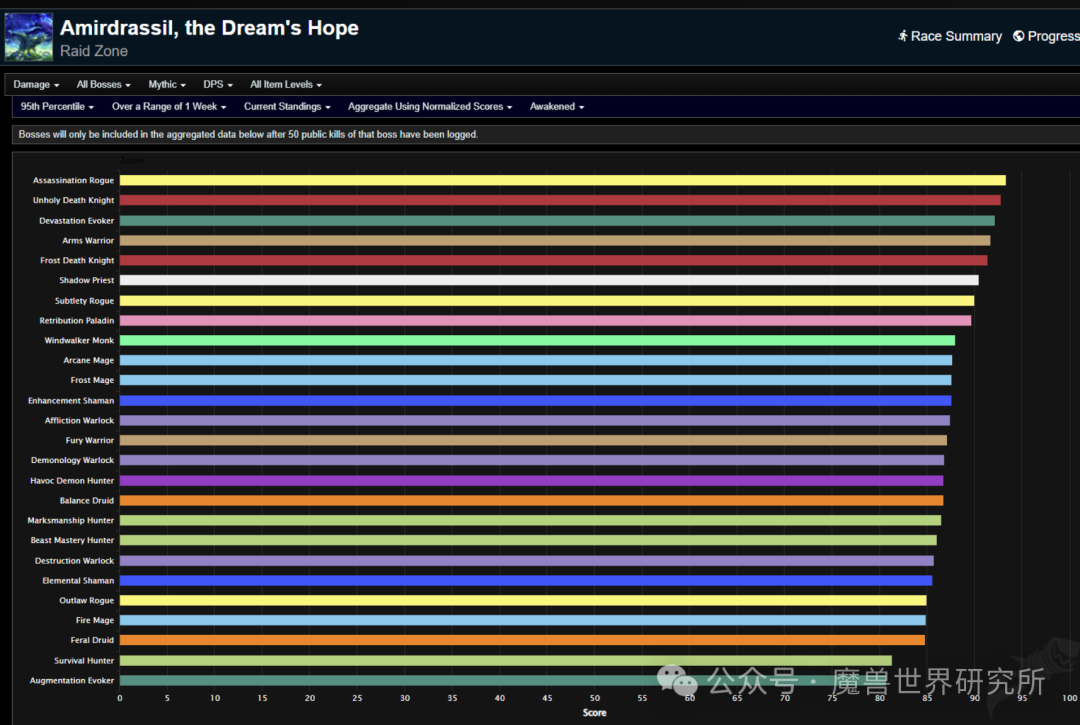
Task: Click the Destruction Warlock bar
Action: [527, 560]
